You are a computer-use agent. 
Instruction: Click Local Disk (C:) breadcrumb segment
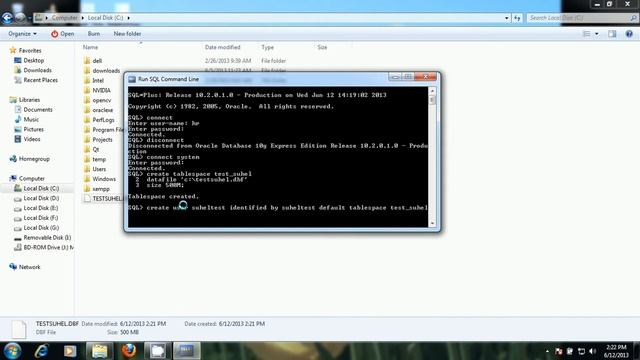(105, 18)
